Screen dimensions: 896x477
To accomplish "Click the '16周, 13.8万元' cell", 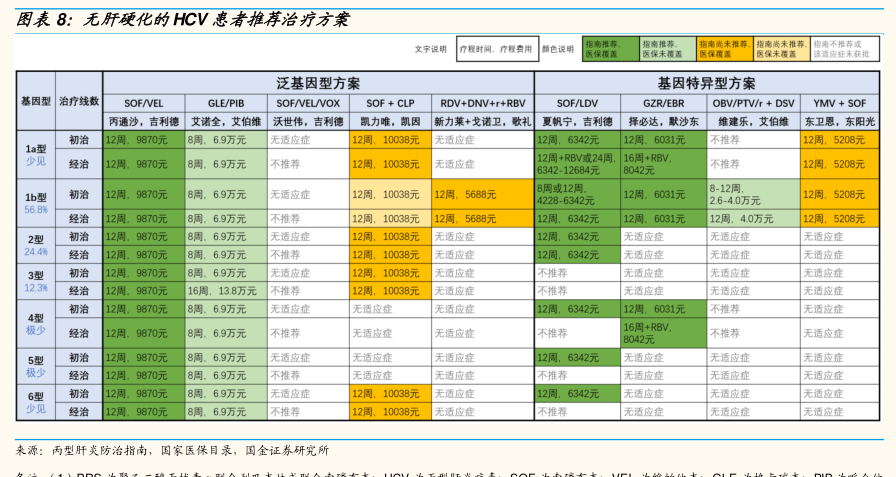I will click(225, 291).
